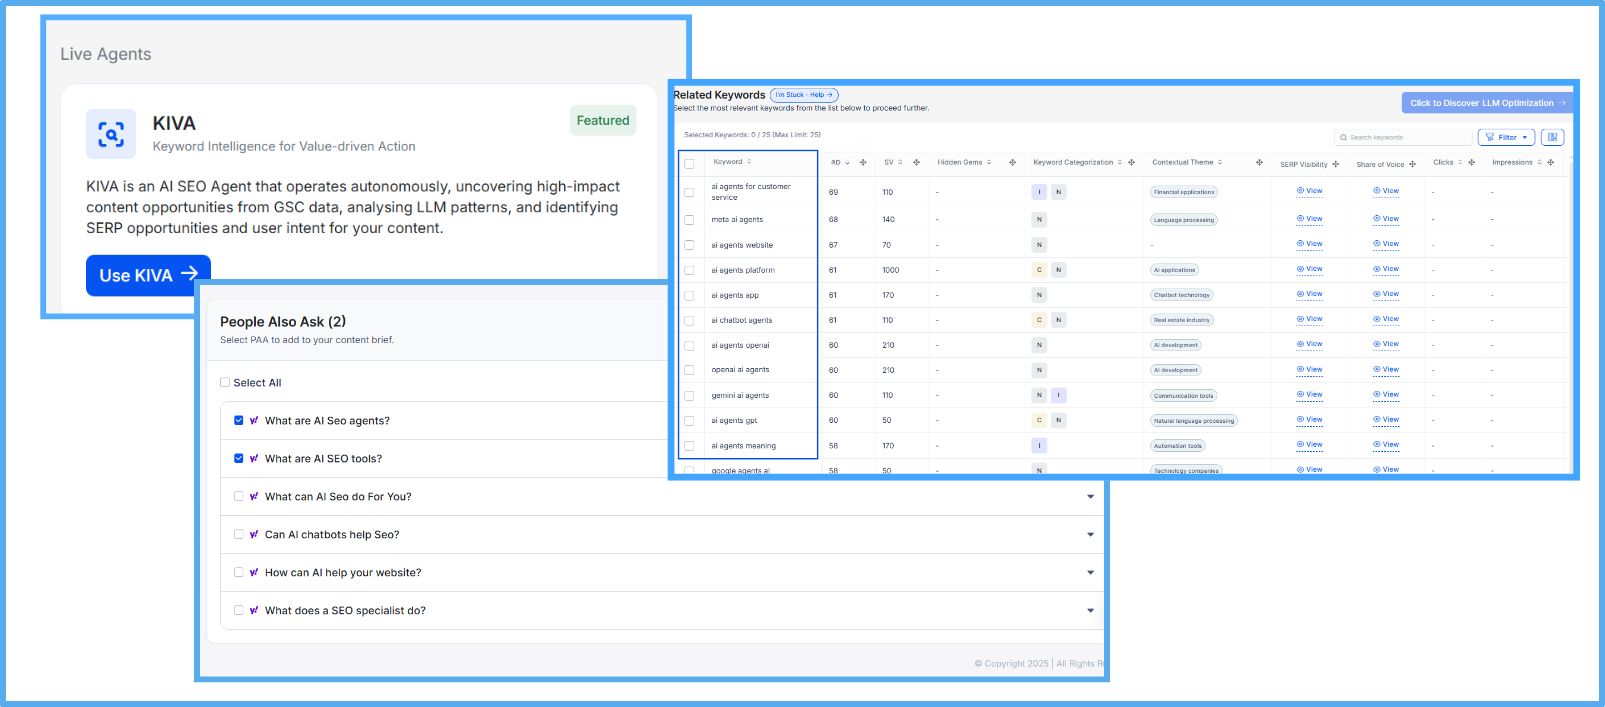Sort by Contextual Theme sort icon
Viewport: 1605px width, 707px height.
tap(1220, 162)
